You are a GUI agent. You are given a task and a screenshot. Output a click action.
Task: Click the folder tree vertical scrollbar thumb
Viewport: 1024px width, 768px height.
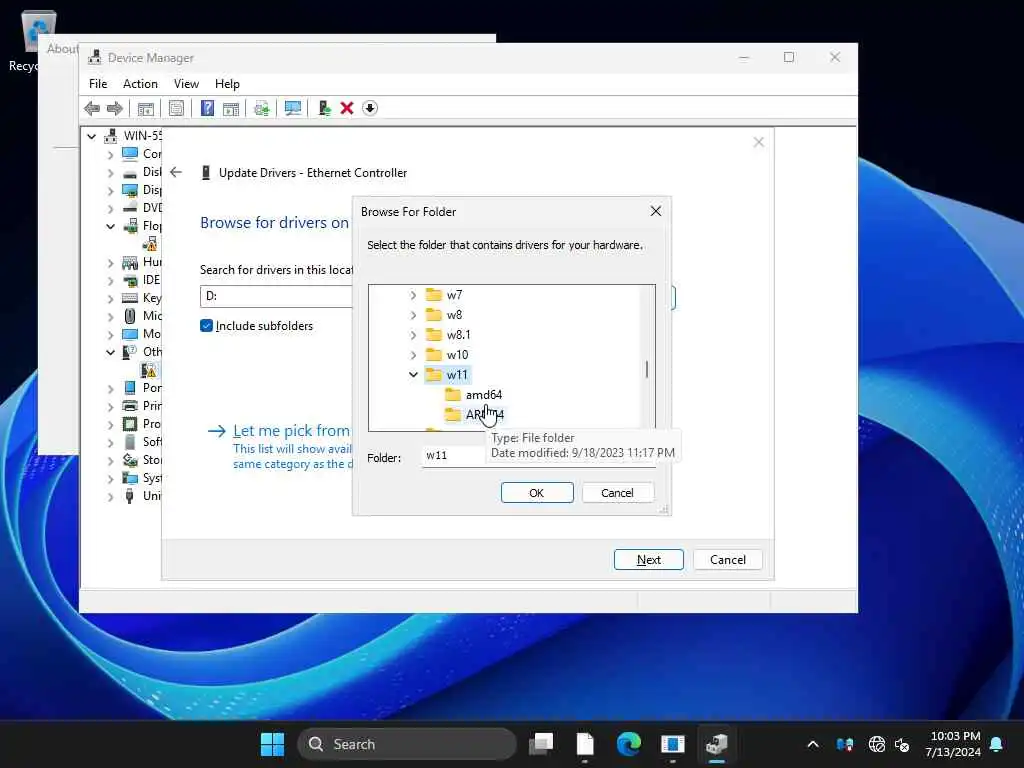[647, 370]
